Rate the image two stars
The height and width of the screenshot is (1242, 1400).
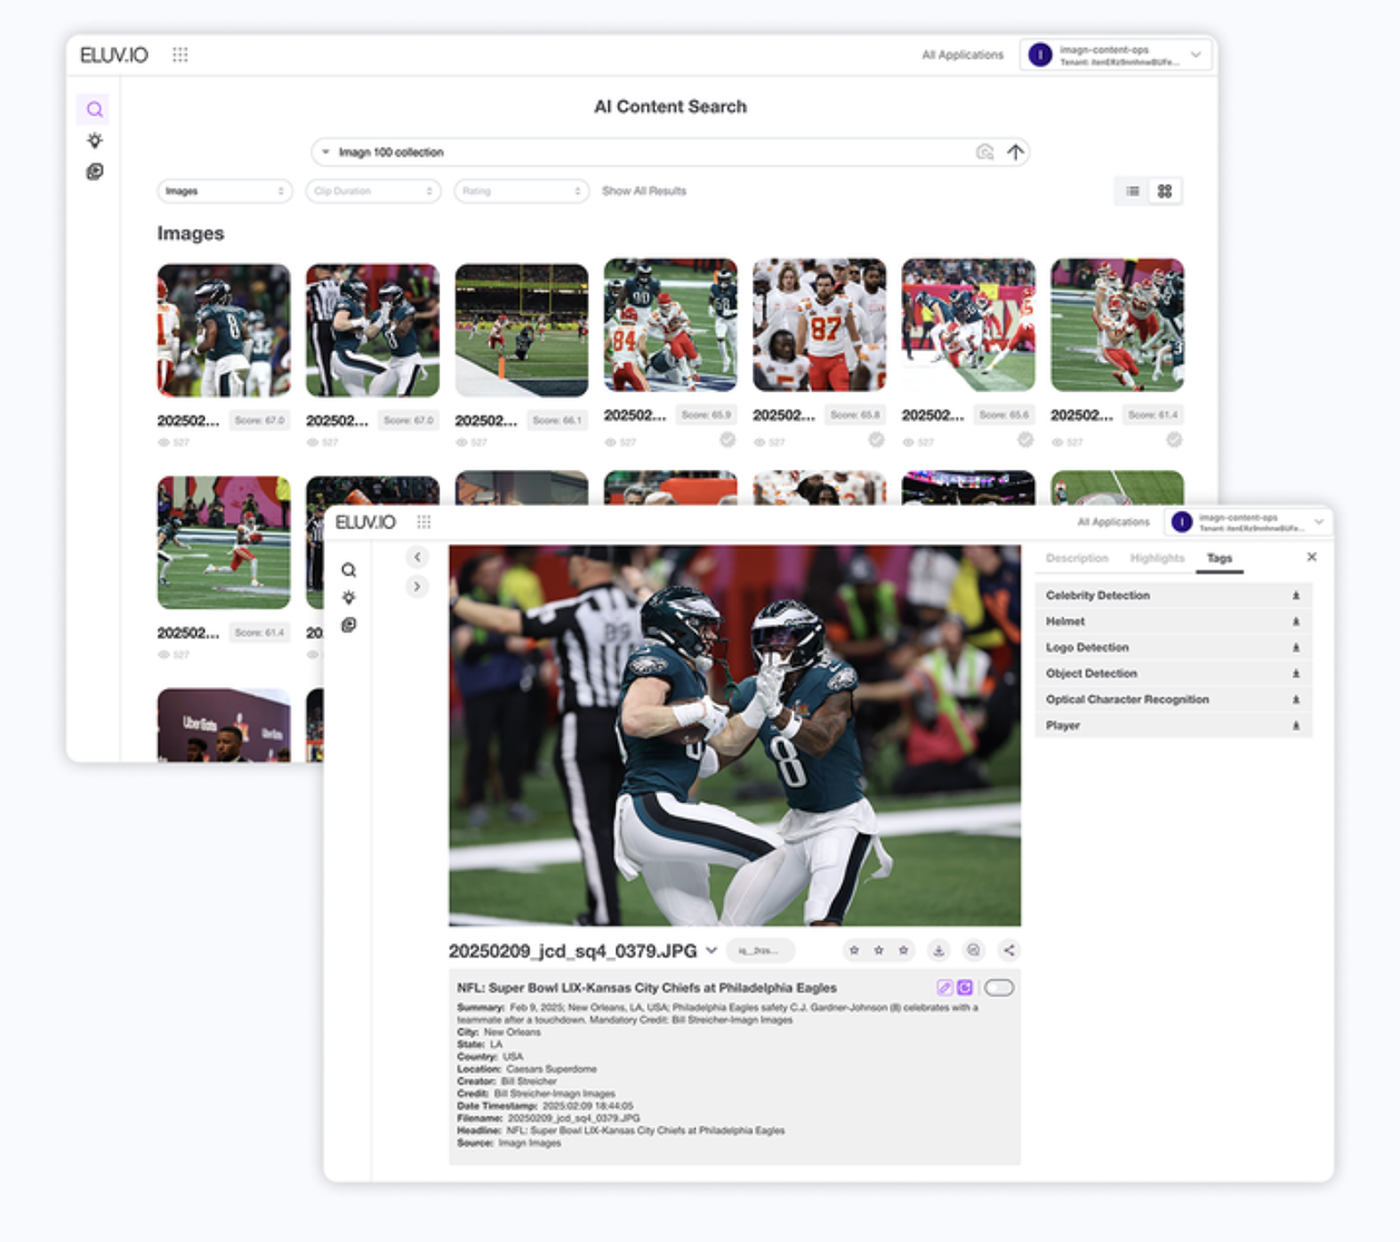tap(879, 950)
